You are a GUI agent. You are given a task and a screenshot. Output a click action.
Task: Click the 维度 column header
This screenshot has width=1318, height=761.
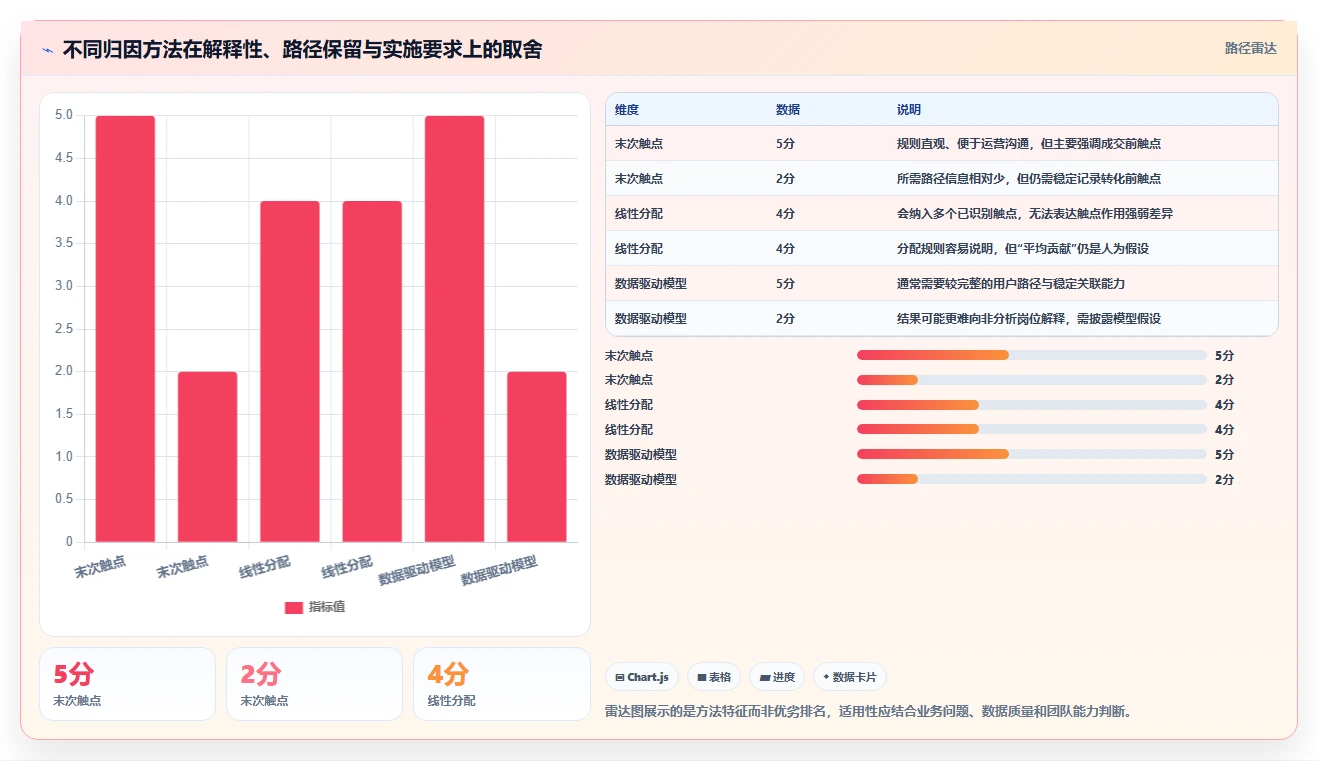pyautogui.click(x=627, y=109)
